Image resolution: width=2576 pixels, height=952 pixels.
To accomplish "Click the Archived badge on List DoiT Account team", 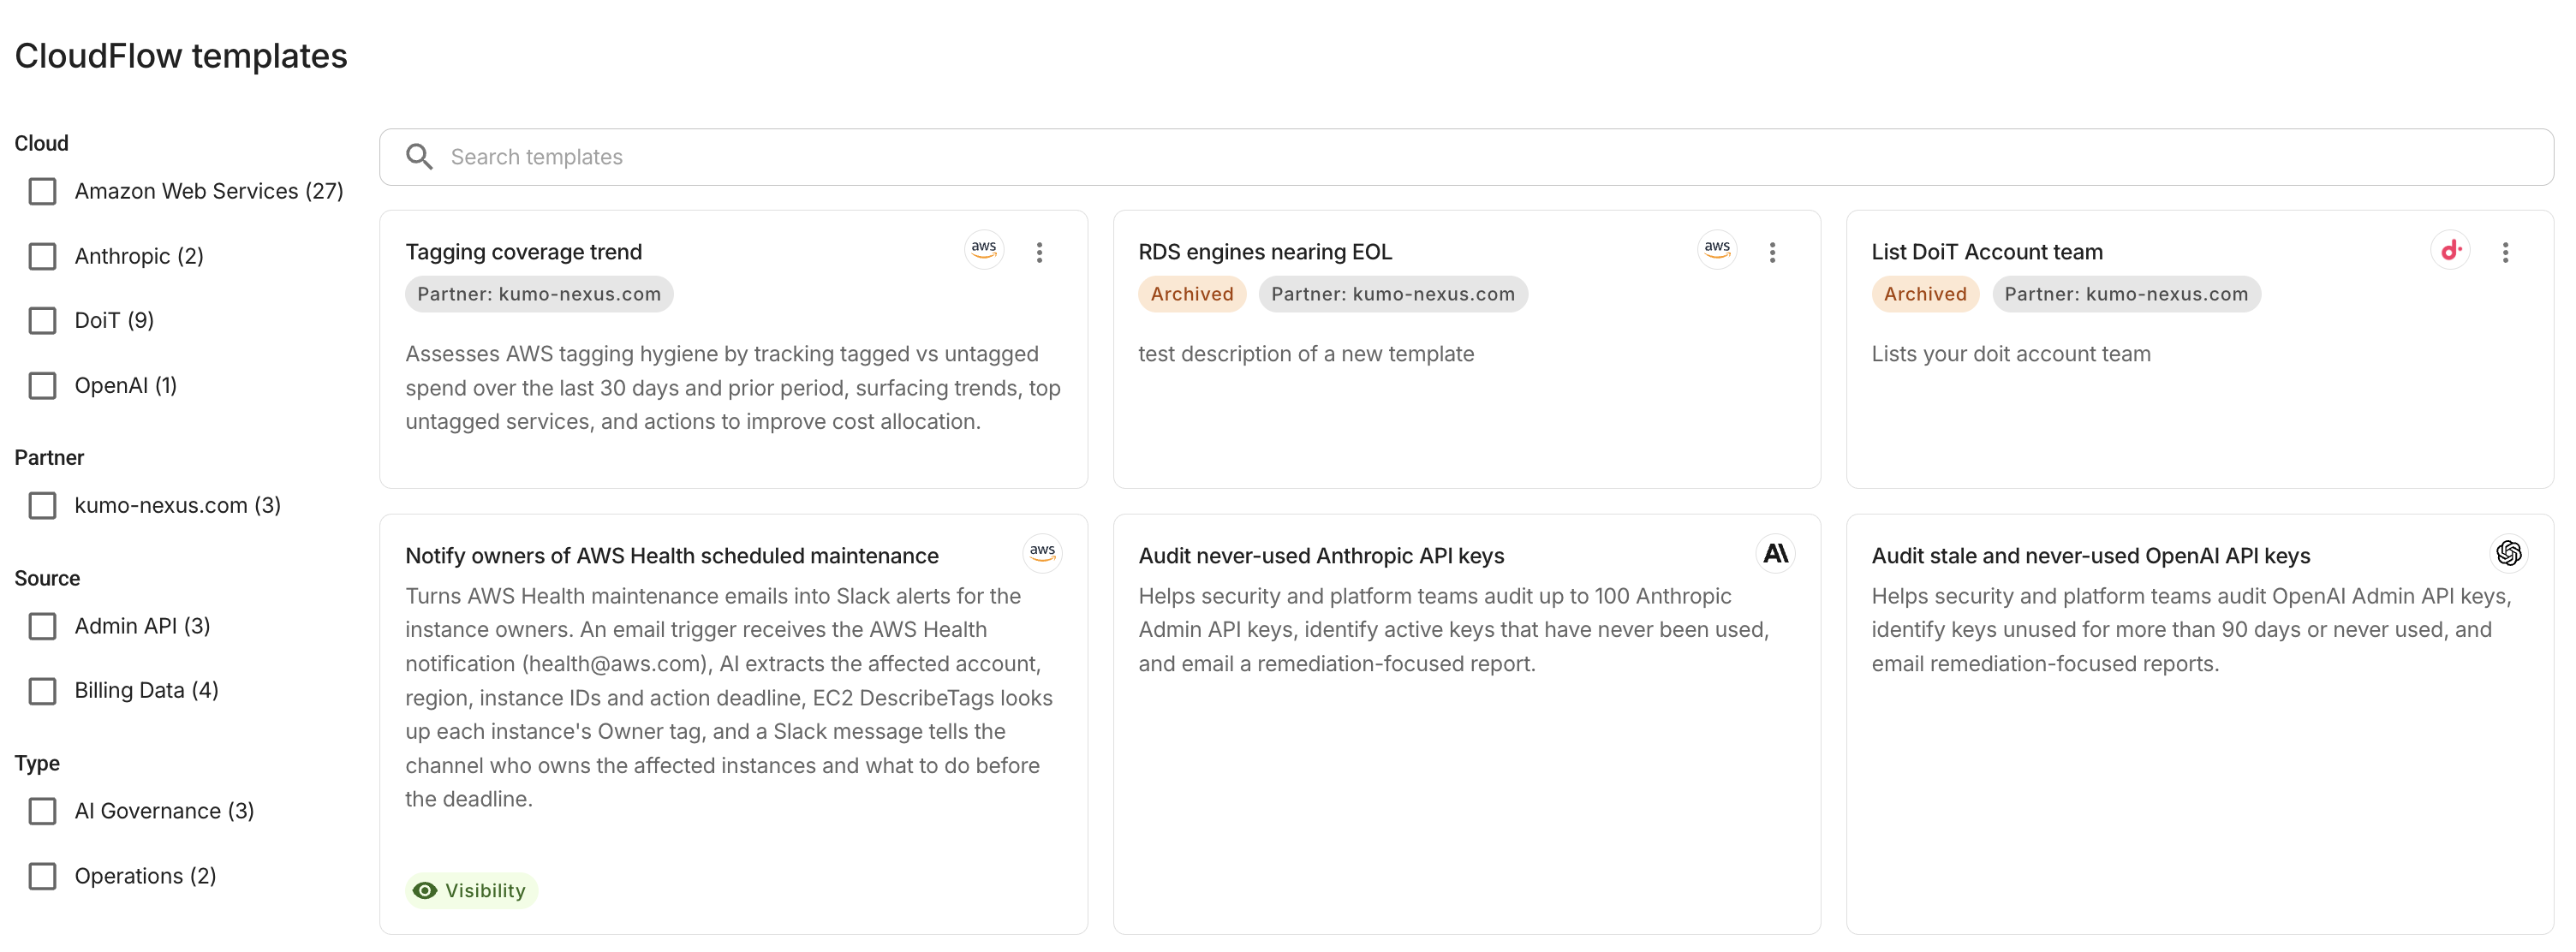I will point(1924,294).
